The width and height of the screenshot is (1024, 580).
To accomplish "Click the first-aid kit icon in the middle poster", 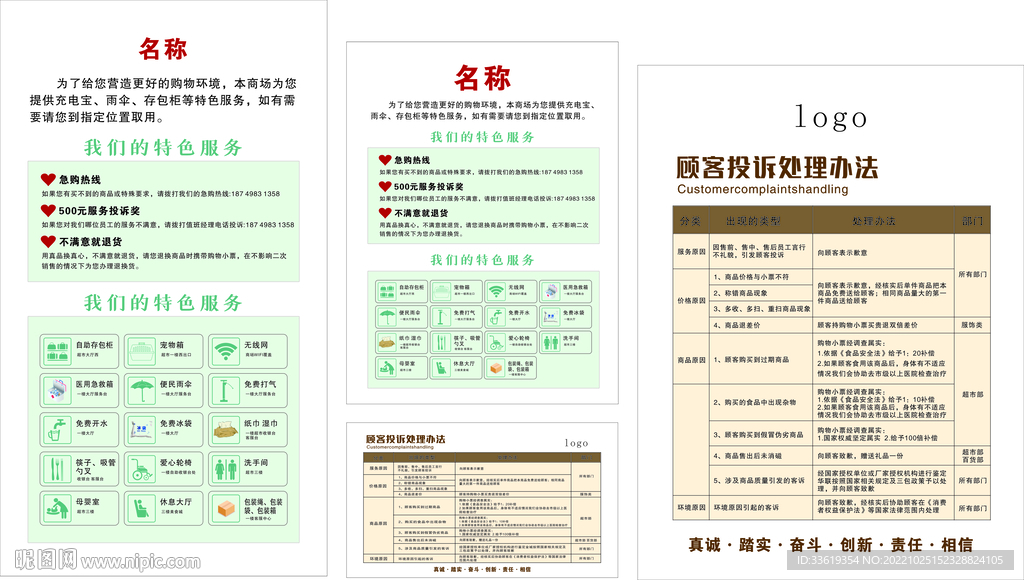I will point(551,291).
